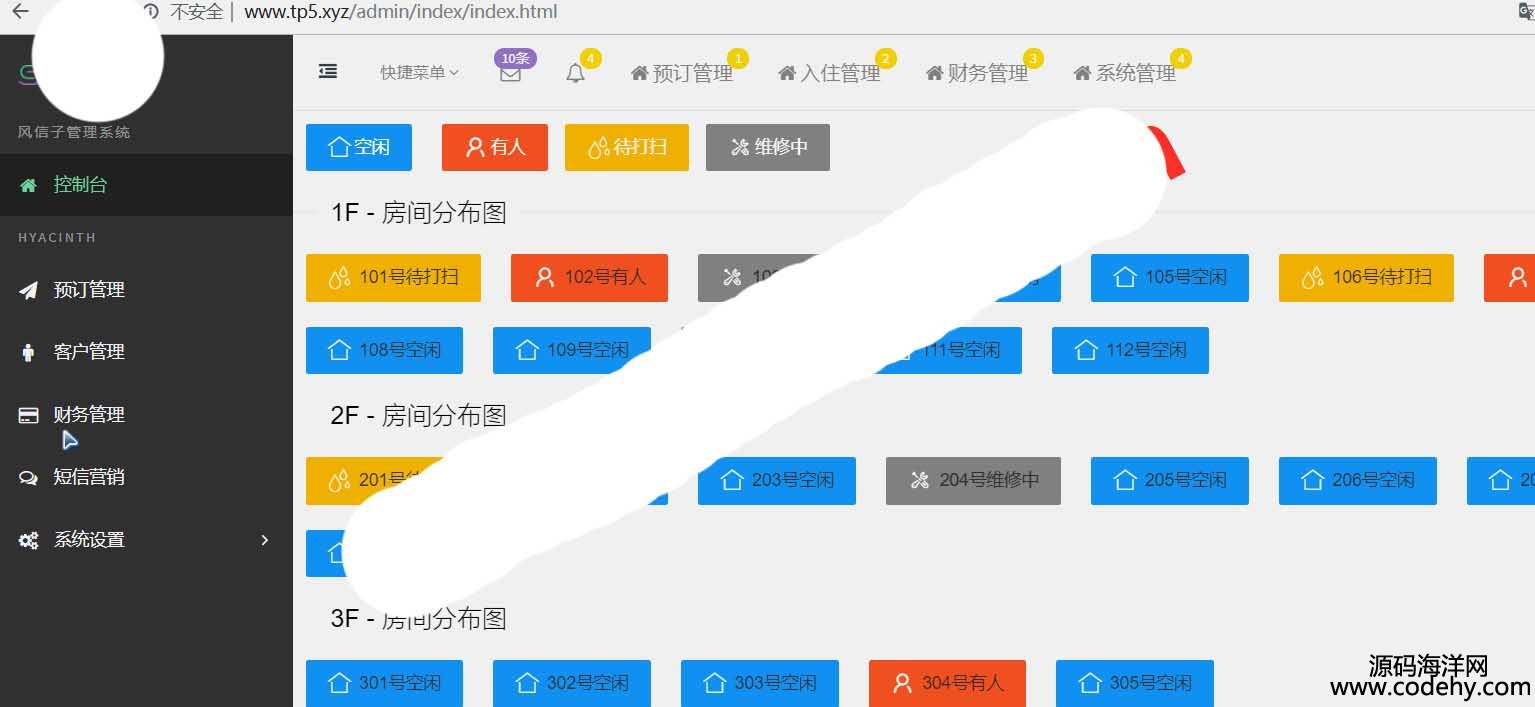The height and width of the screenshot is (707, 1535).
Task: Click the tools icon on the 维修中 legend button
Action: [740, 148]
